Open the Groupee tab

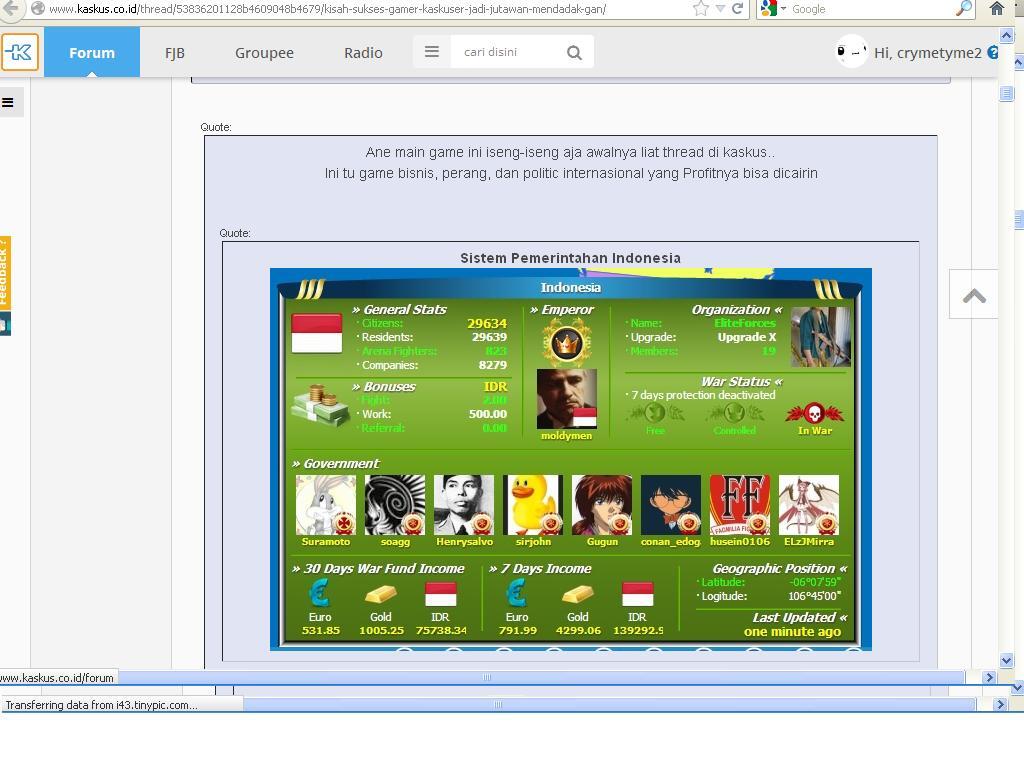[264, 53]
